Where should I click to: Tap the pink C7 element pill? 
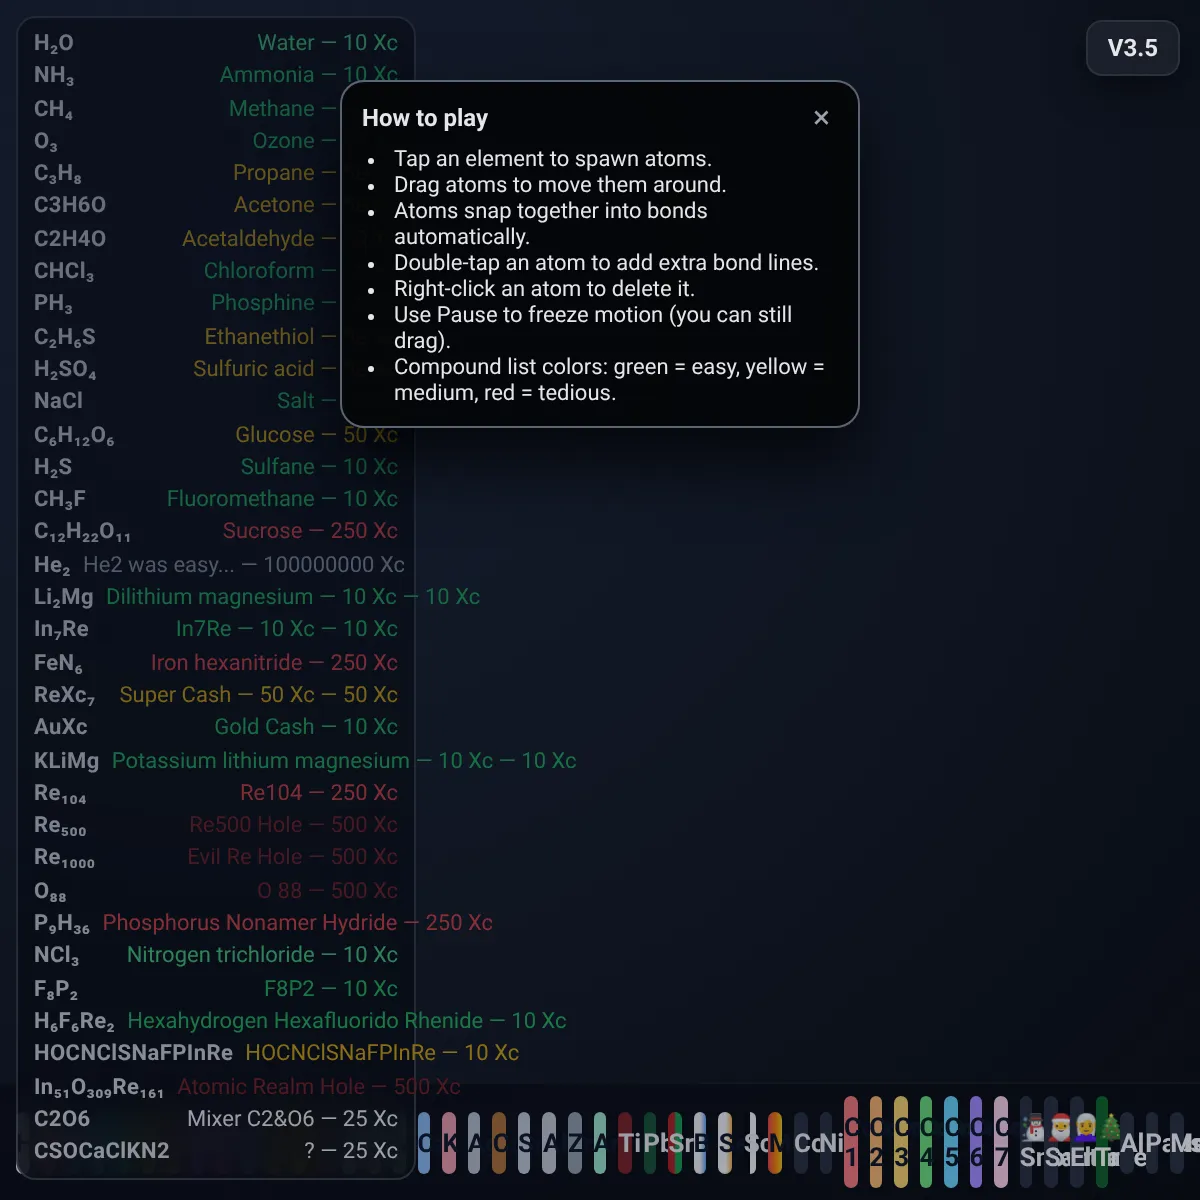click(x=1001, y=1142)
